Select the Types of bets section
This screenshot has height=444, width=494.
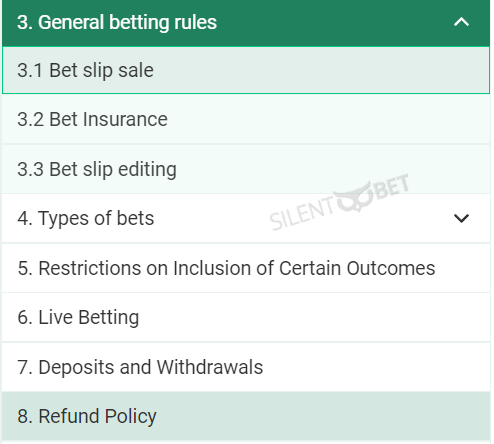pyautogui.click(x=246, y=218)
